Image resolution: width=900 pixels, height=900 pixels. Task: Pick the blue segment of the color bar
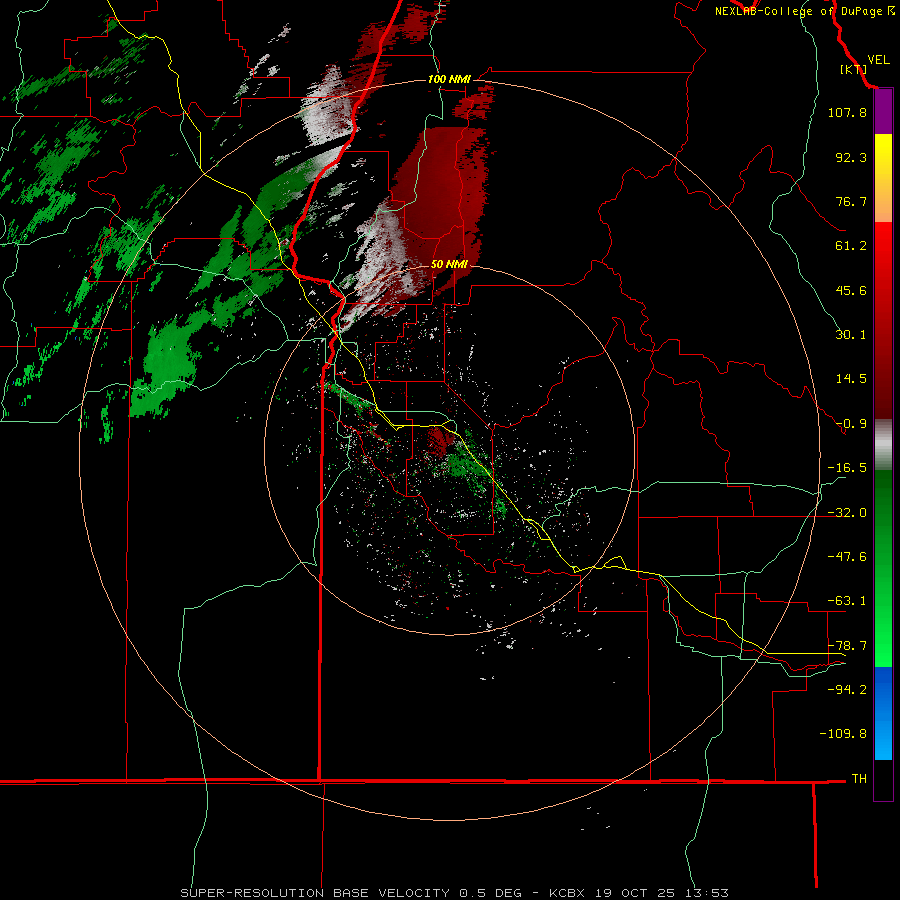point(883,713)
